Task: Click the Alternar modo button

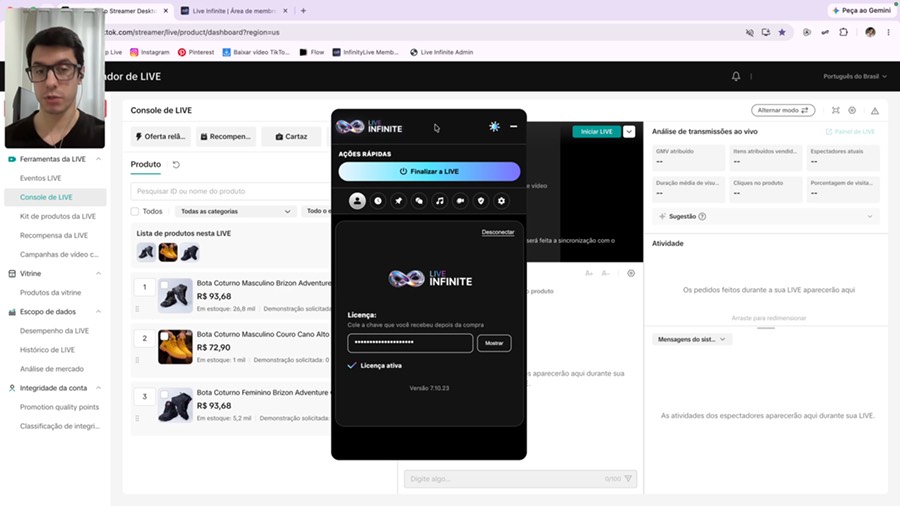Action: (783, 110)
